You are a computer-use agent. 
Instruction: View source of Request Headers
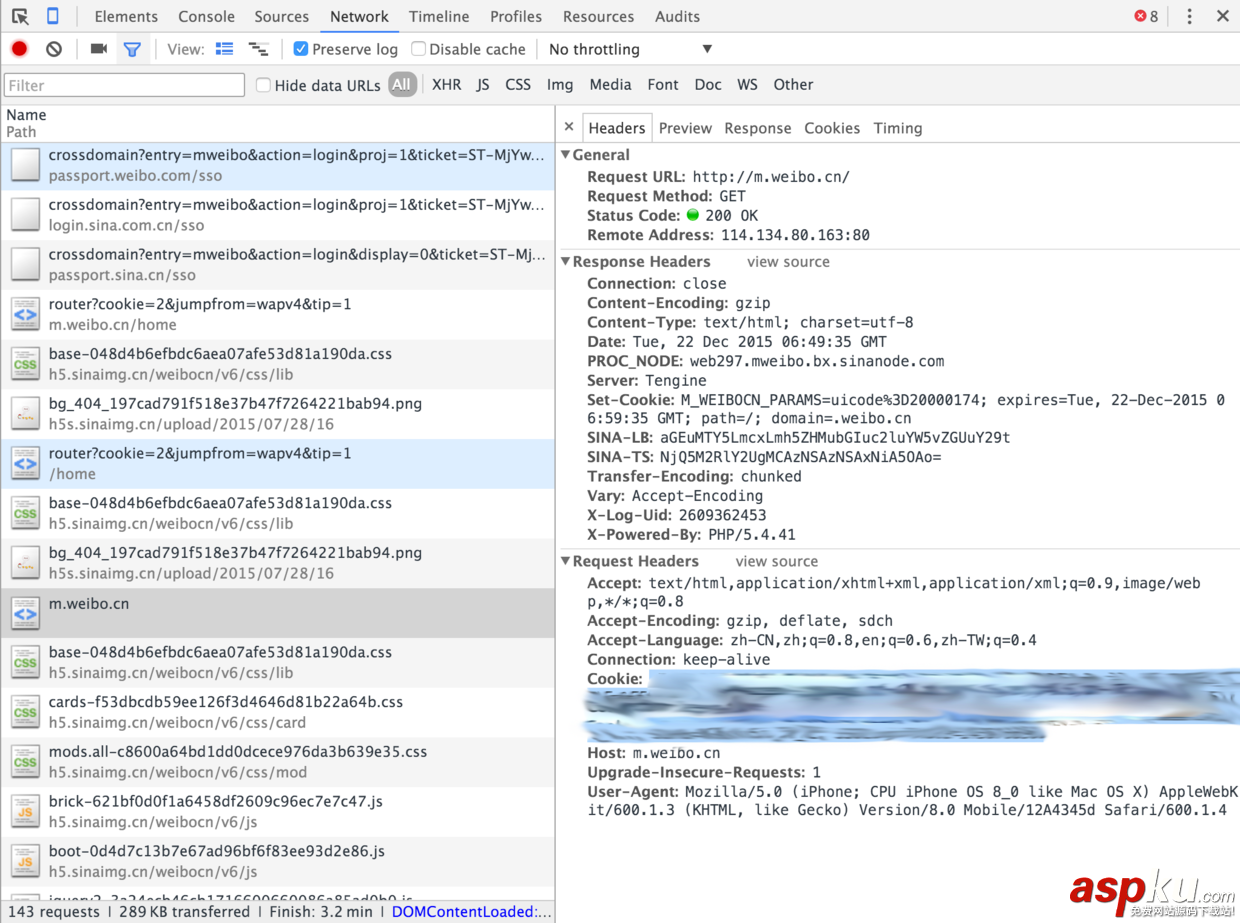[777, 562]
